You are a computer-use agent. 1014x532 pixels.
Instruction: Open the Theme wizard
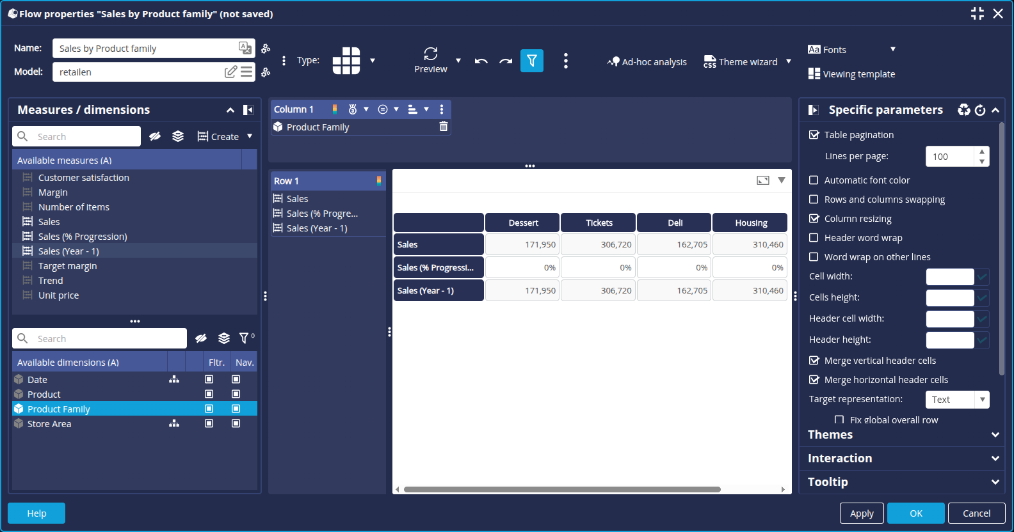coord(740,62)
